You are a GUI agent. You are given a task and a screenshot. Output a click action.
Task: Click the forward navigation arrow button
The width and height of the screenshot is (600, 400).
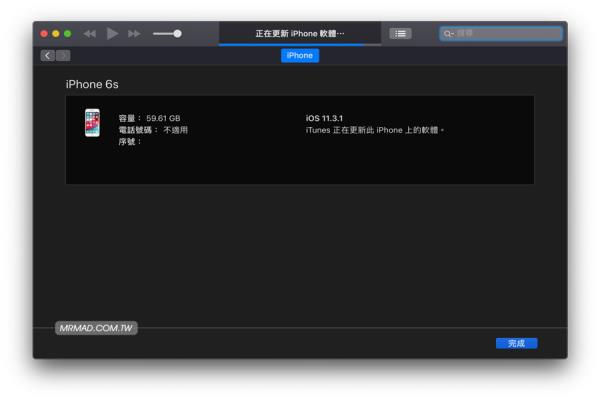pos(63,56)
